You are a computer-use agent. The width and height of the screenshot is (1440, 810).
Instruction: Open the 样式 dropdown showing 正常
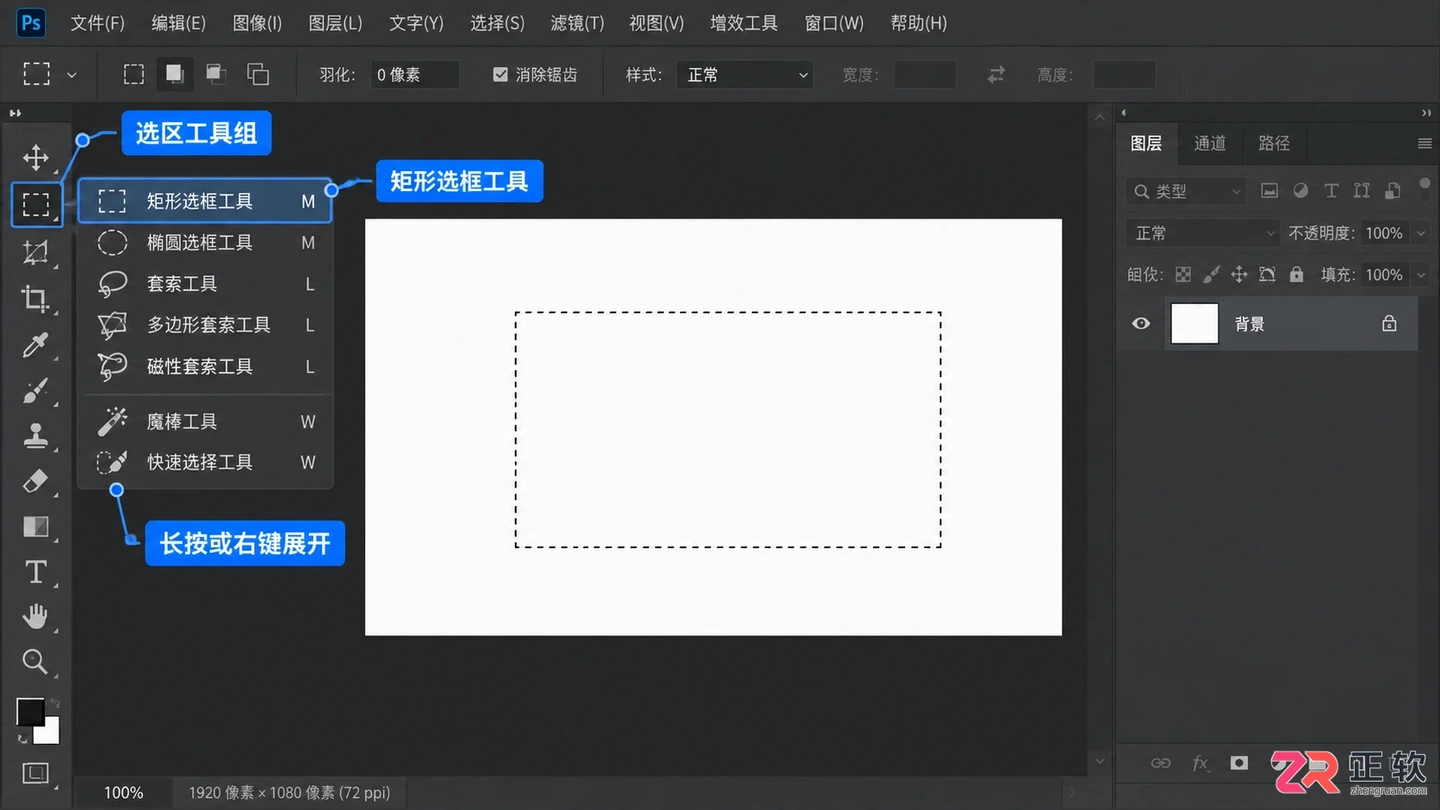pos(746,74)
